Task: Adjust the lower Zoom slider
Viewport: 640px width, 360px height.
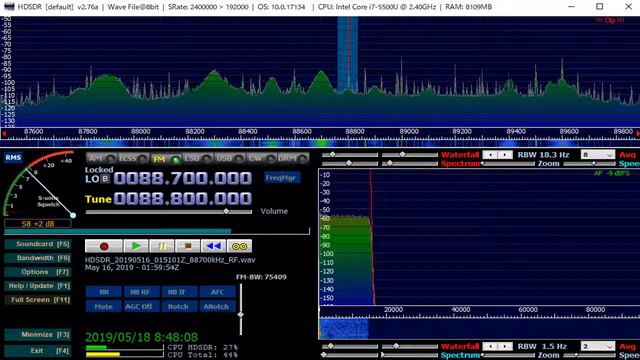Action: coord(508,355)
